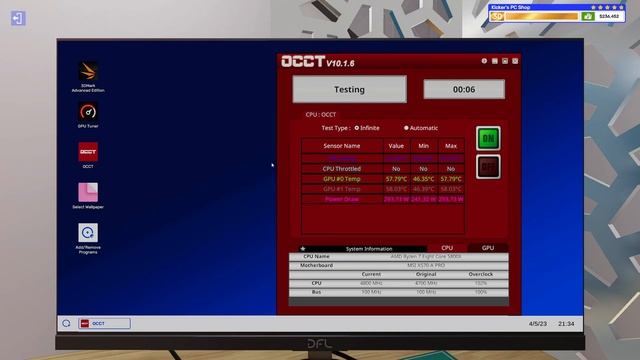Click the exit-monitor icon at top left
Viewport: 640px width, 360px height.
click(x=18, y=18)
